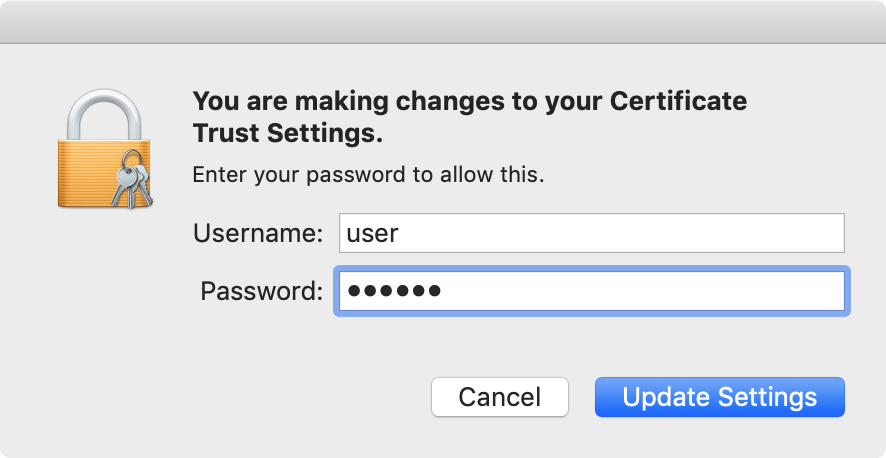The height and width of the screenshot is (458, 886).
Task: Click the dialog's top title bar
Action: (443, 21)
